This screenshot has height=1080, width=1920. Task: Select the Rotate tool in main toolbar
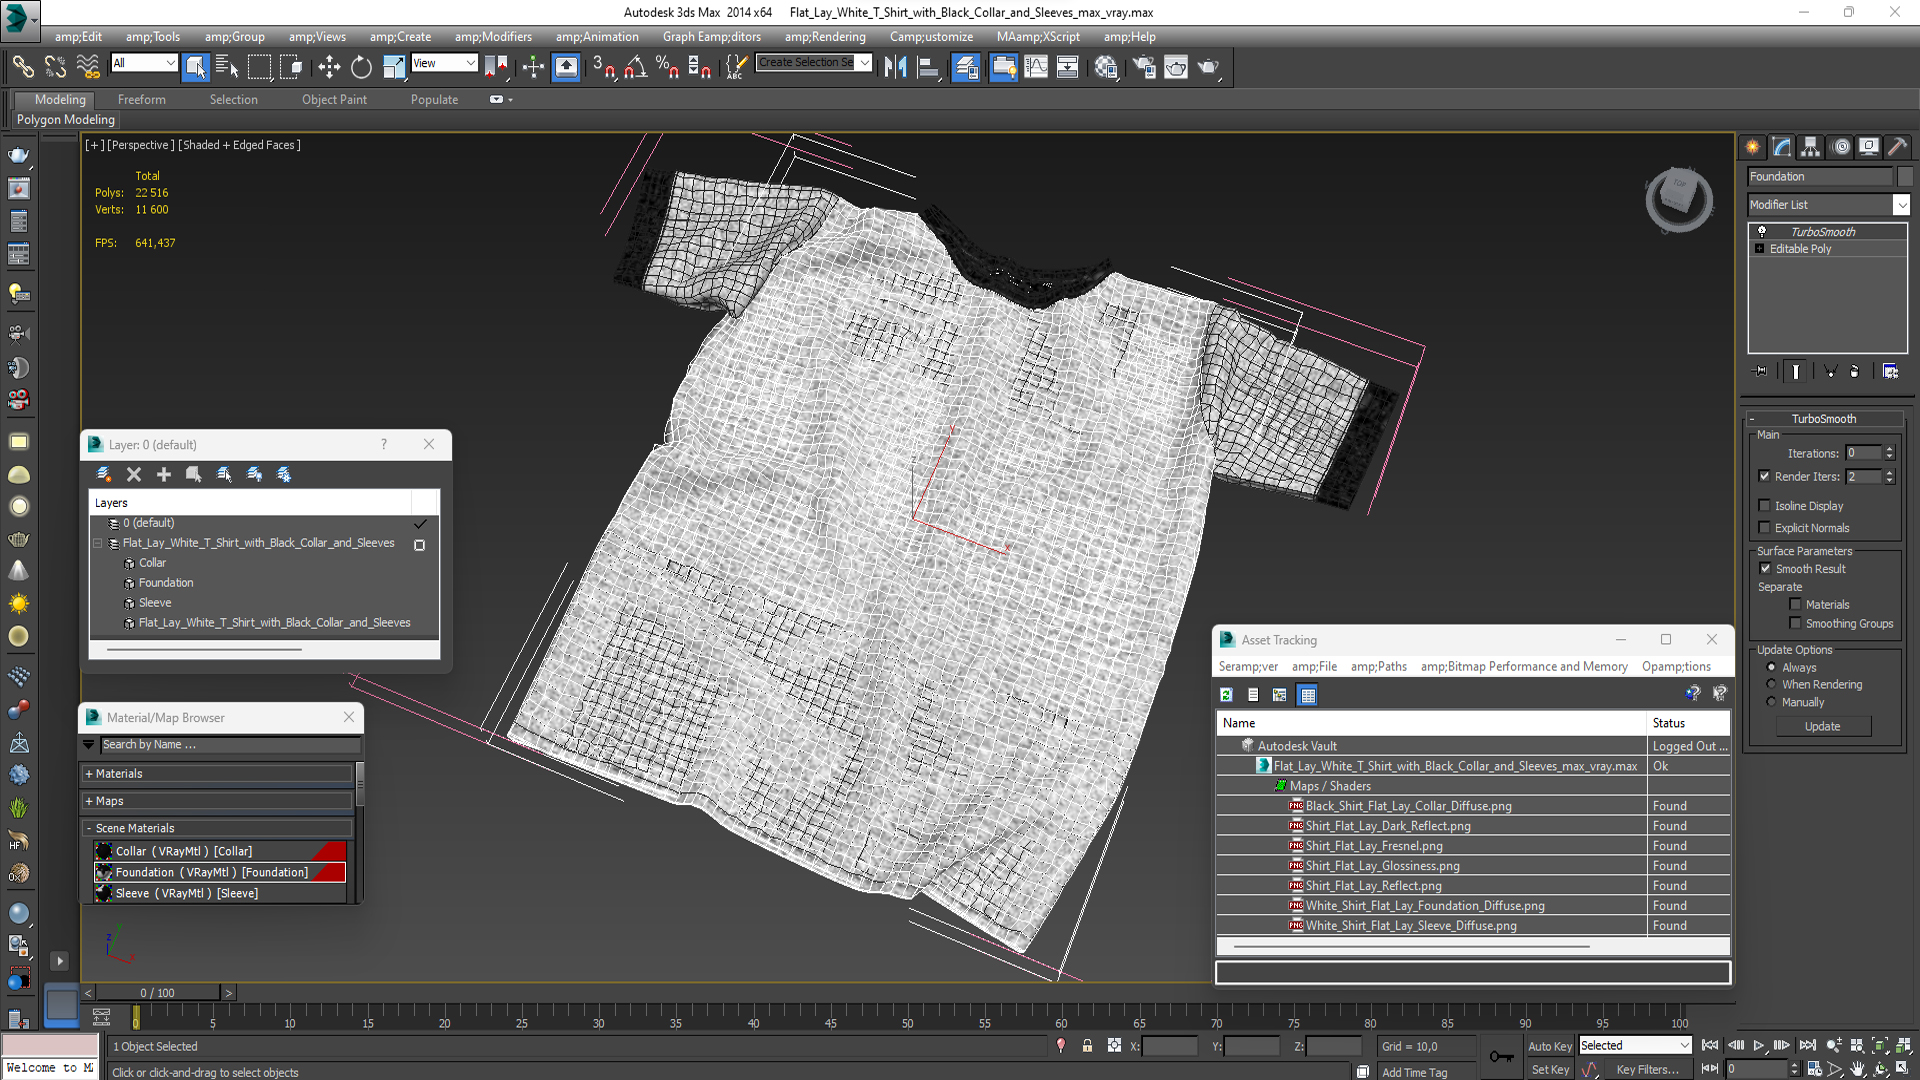tap(361, 67)
